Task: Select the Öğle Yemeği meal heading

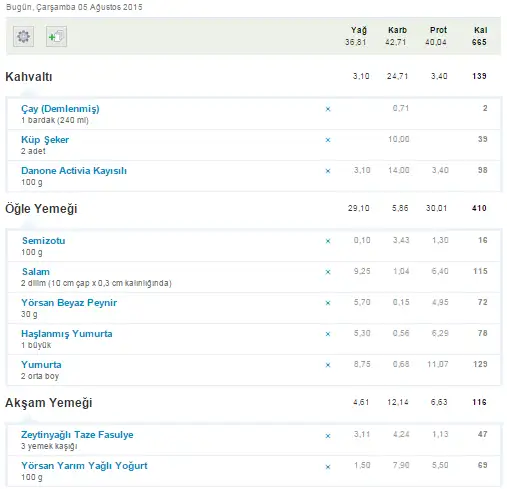Action: coord(41,209)
